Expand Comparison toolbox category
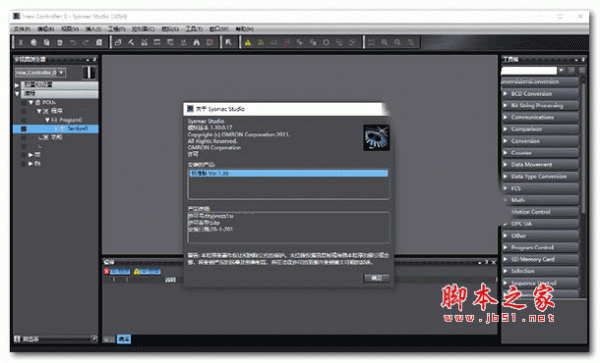600x363 pixels. tap(540, 129)
